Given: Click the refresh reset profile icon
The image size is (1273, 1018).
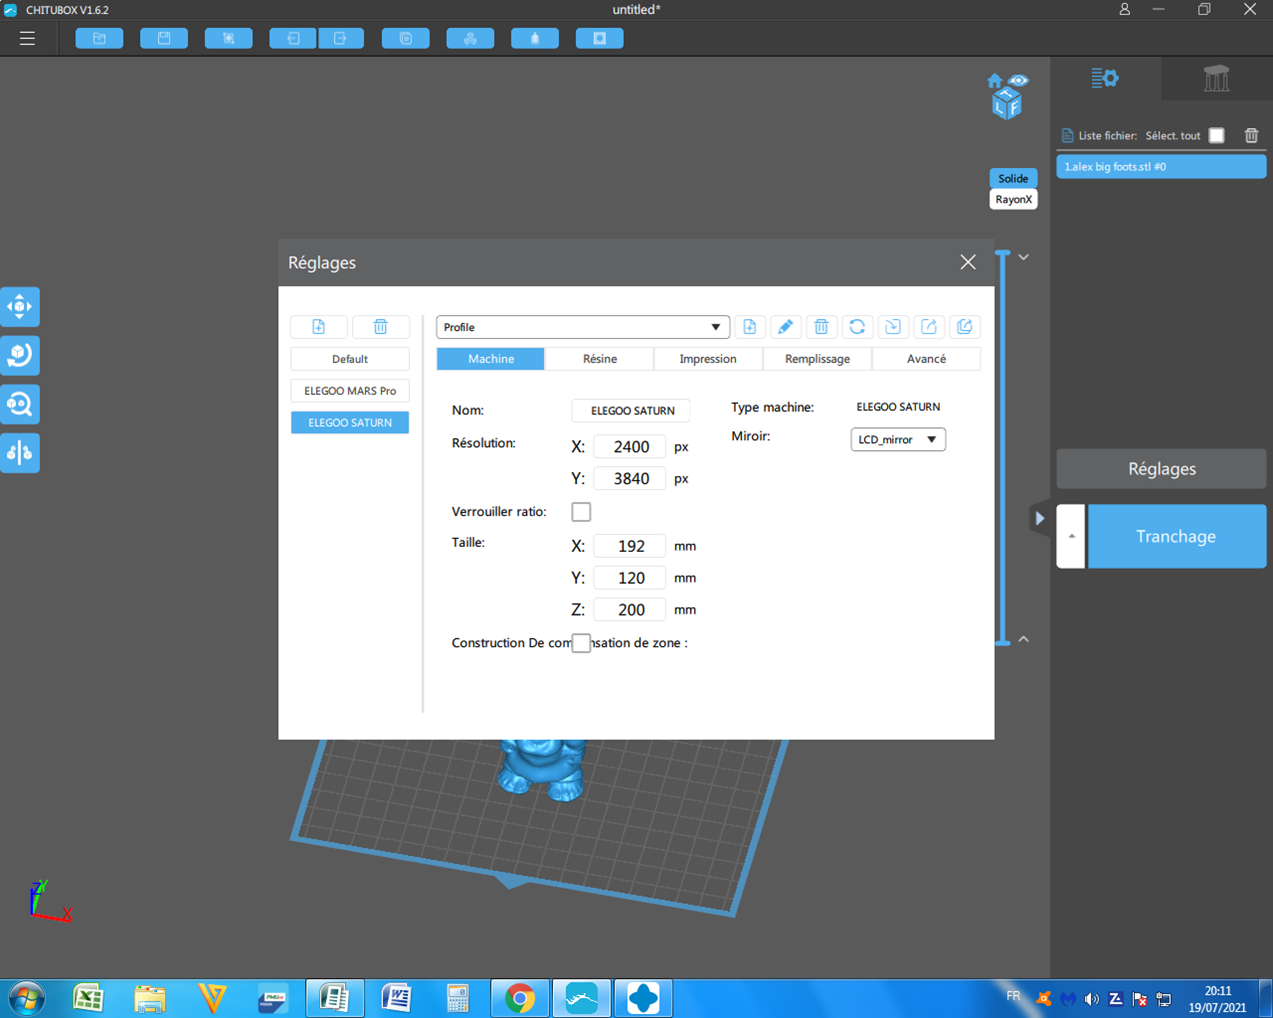Looking at the screenshot, I should tap(857, 327).
